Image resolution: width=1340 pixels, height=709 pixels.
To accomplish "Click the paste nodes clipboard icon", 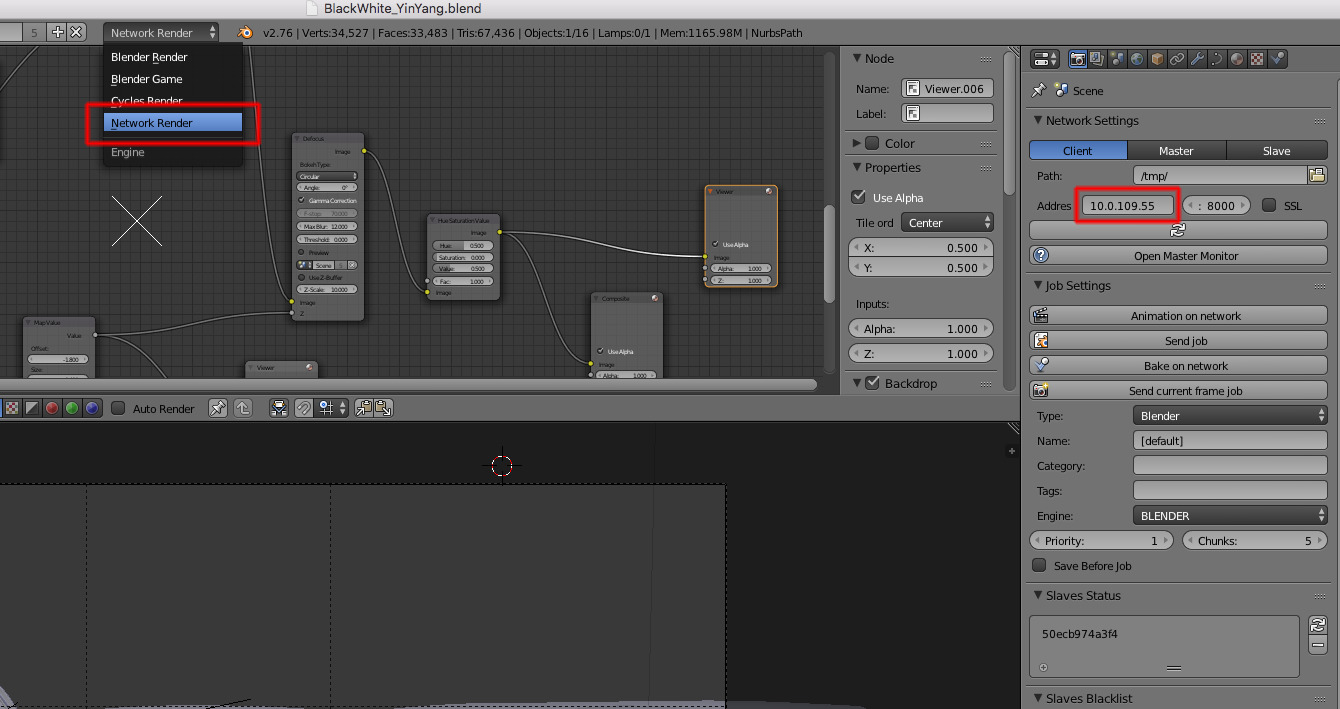I will [384, 408].
